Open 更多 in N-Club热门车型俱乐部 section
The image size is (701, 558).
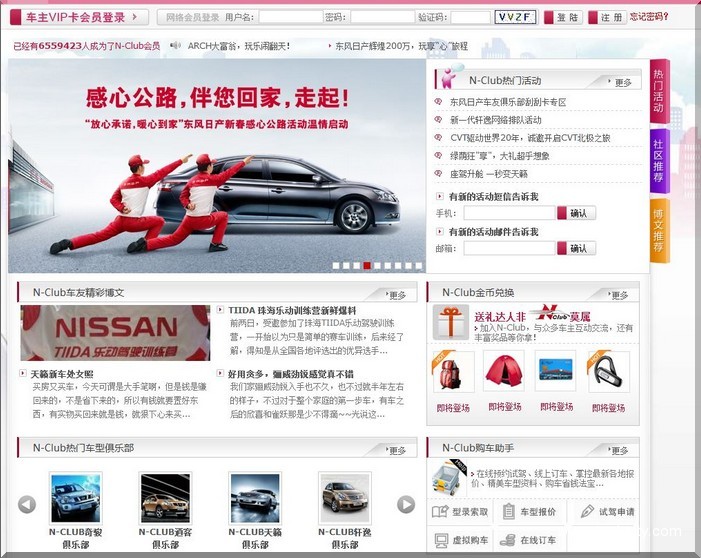point(396,450)
